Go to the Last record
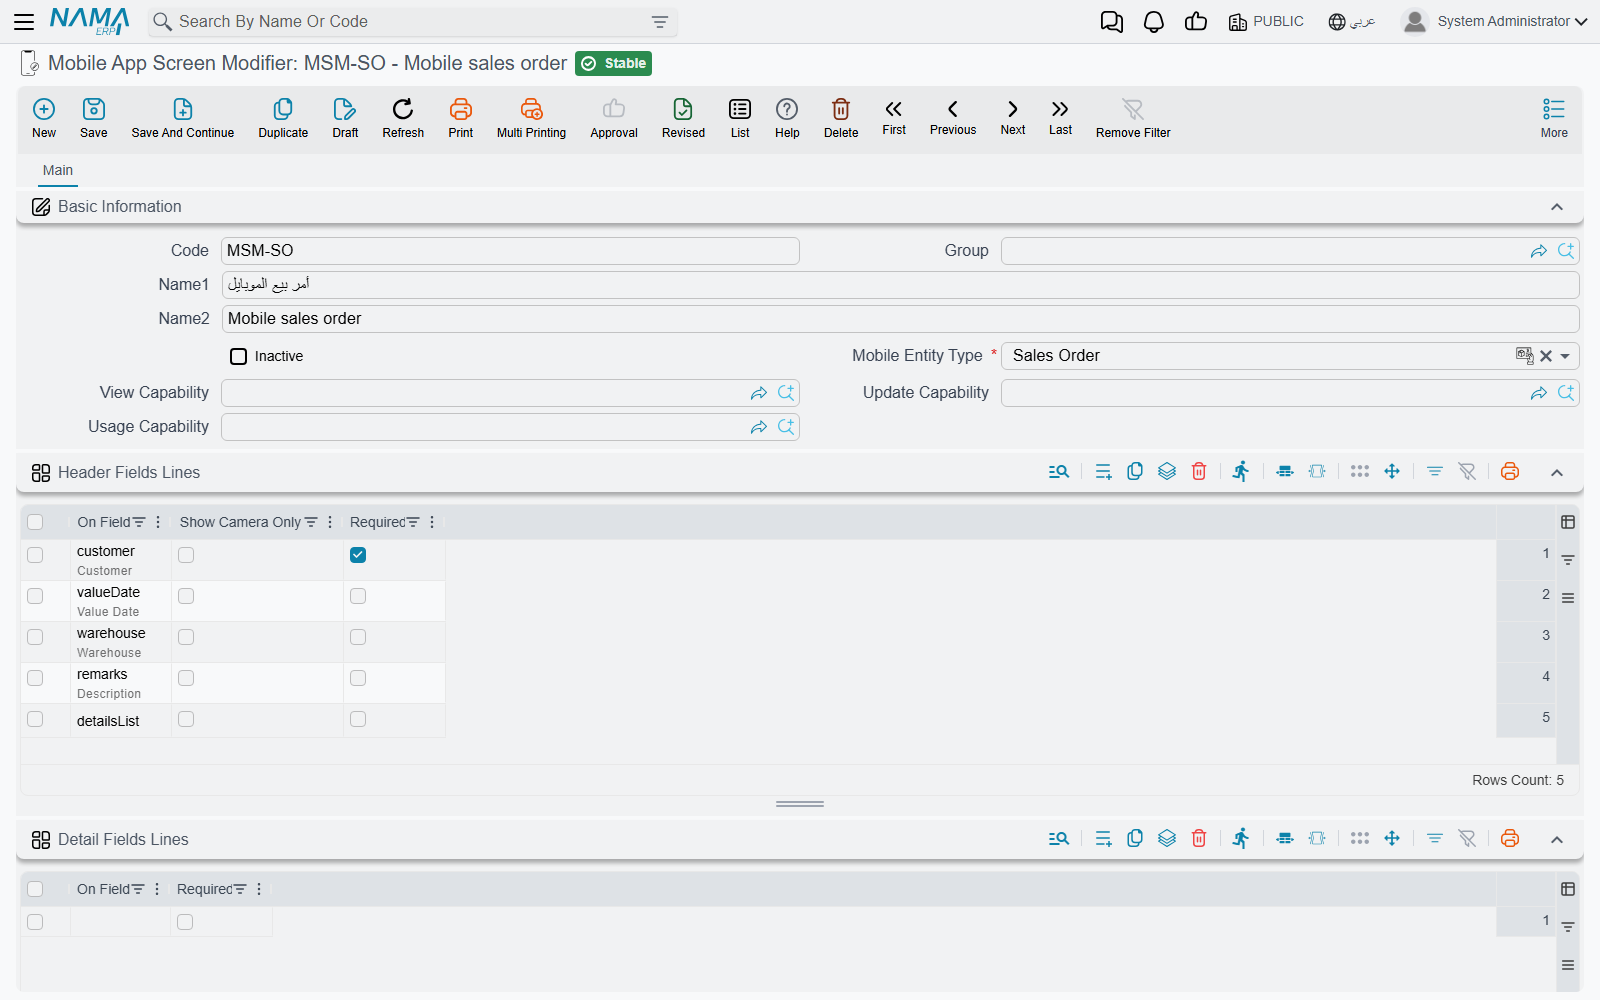 [1060, 116]
